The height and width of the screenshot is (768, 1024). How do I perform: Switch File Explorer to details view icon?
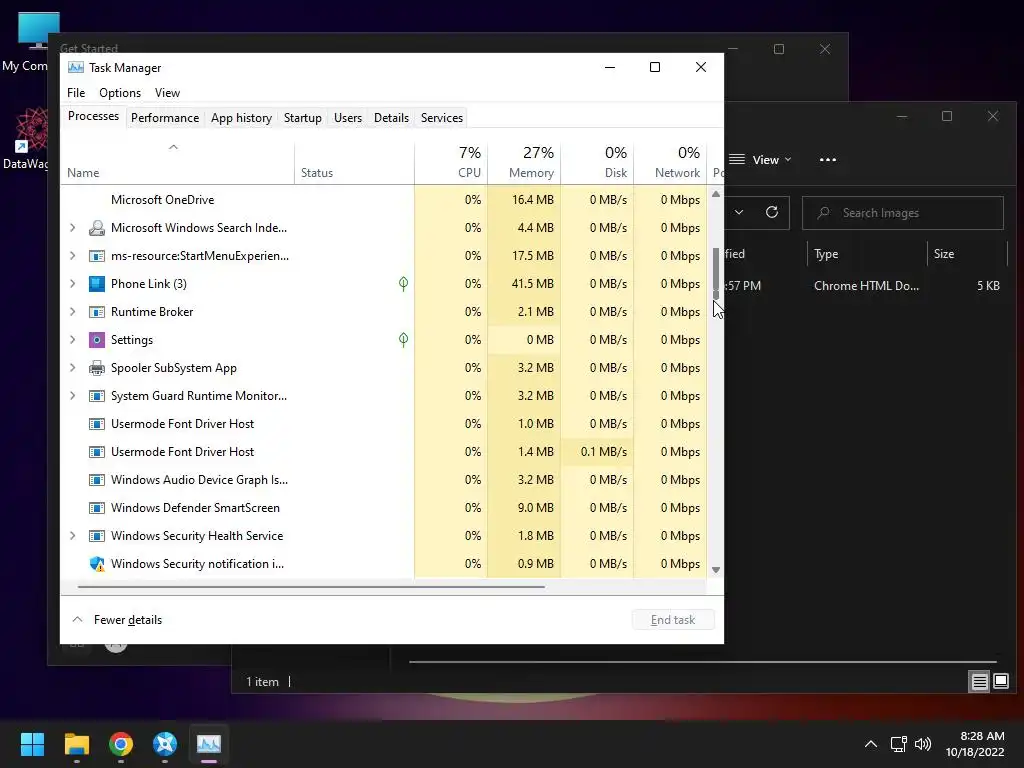pos(980,682)
